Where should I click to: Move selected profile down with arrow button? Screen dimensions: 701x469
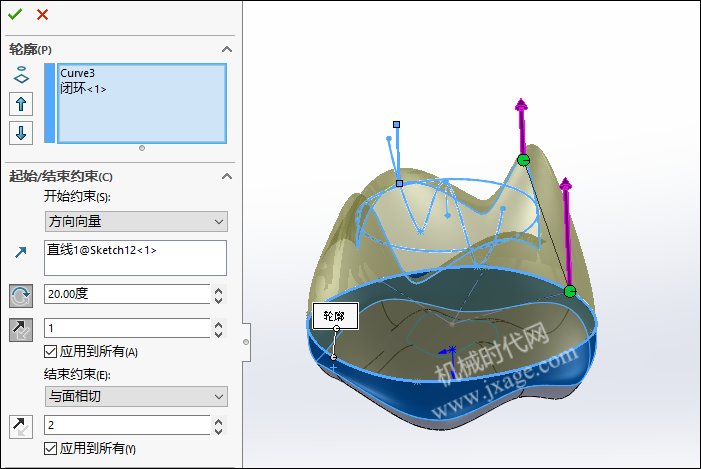21,133
